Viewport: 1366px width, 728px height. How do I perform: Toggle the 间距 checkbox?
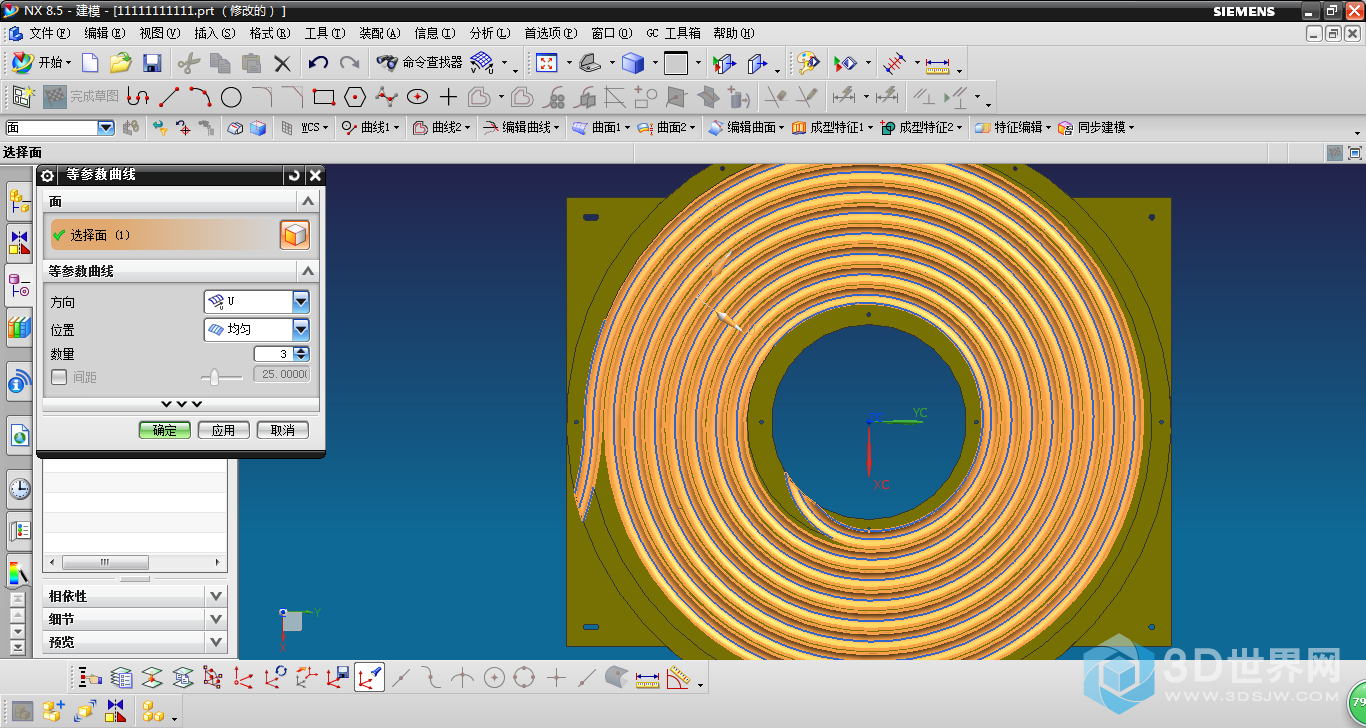click(x=59, y=377)
